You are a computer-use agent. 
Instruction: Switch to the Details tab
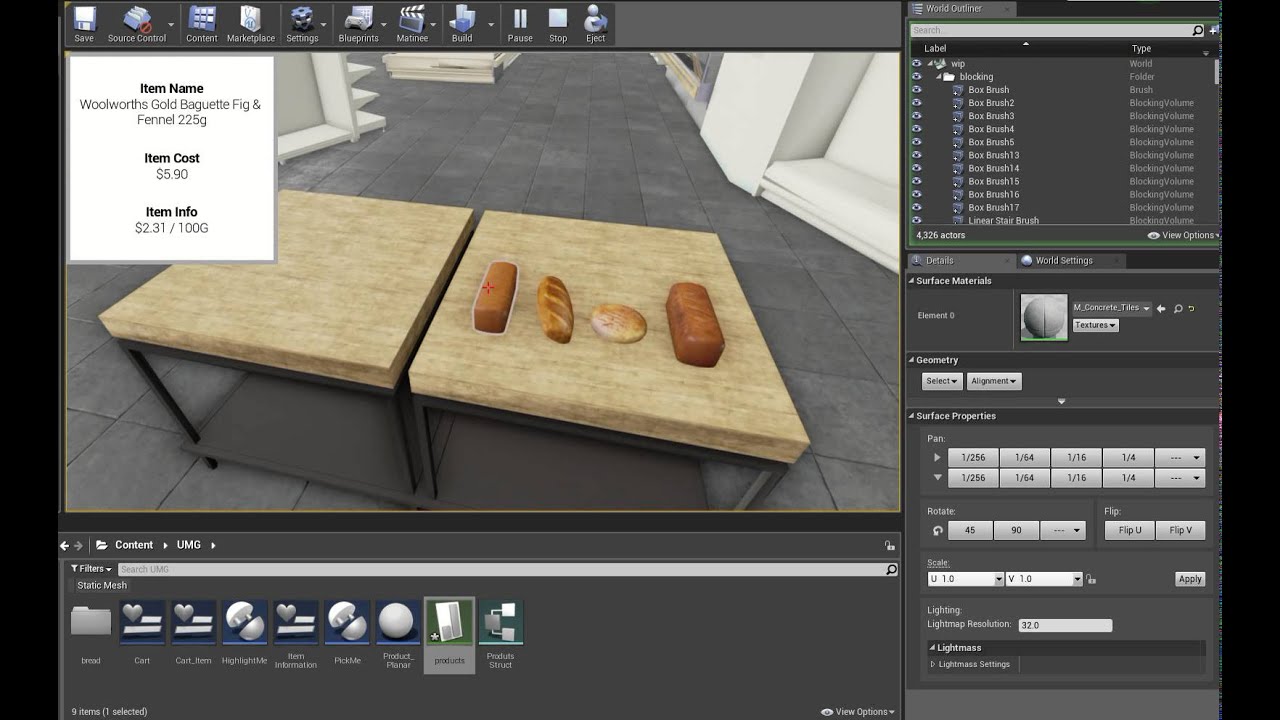939,261
